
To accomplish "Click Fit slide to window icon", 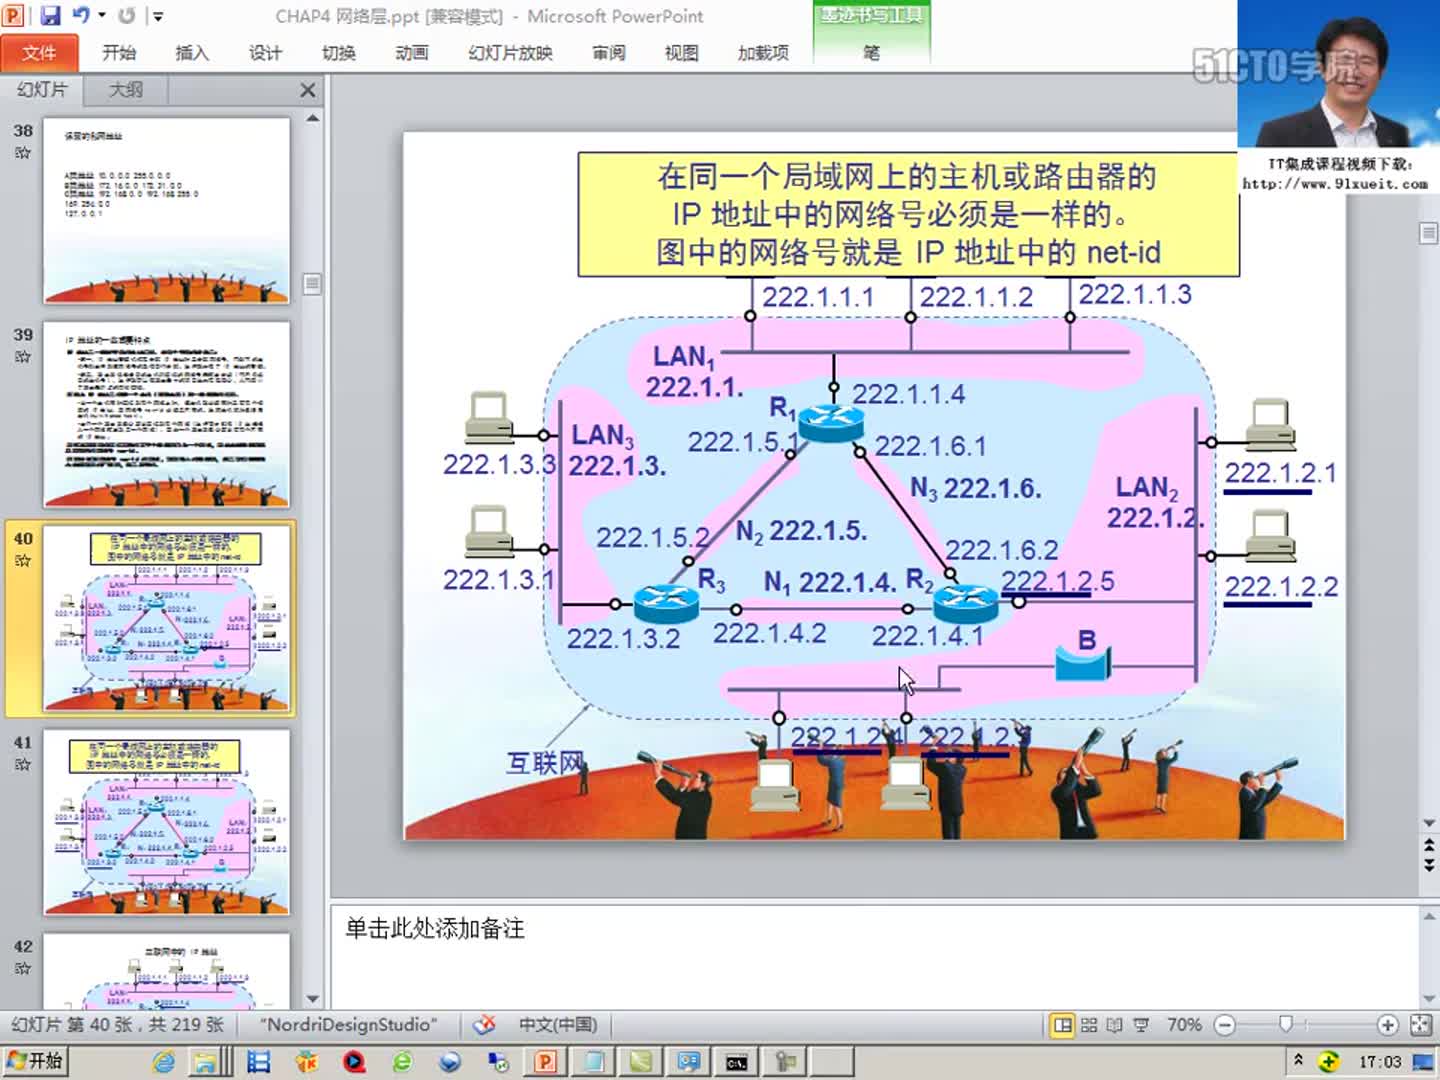I will pos(1420,1025).
